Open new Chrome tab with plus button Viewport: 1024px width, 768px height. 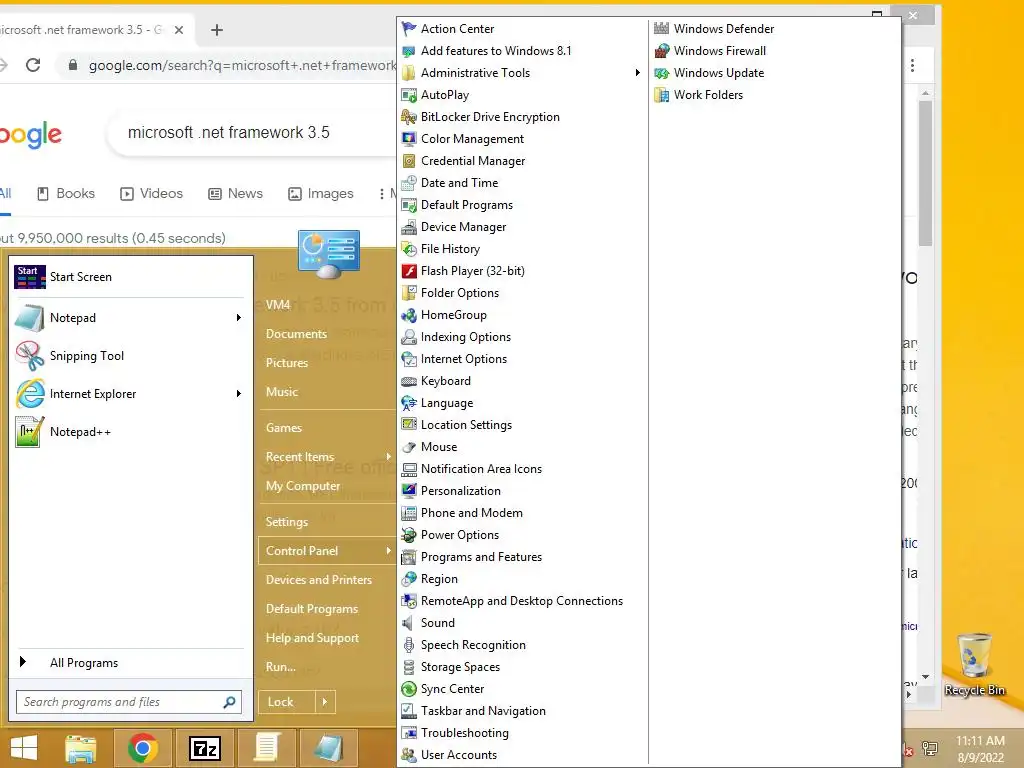217,30
